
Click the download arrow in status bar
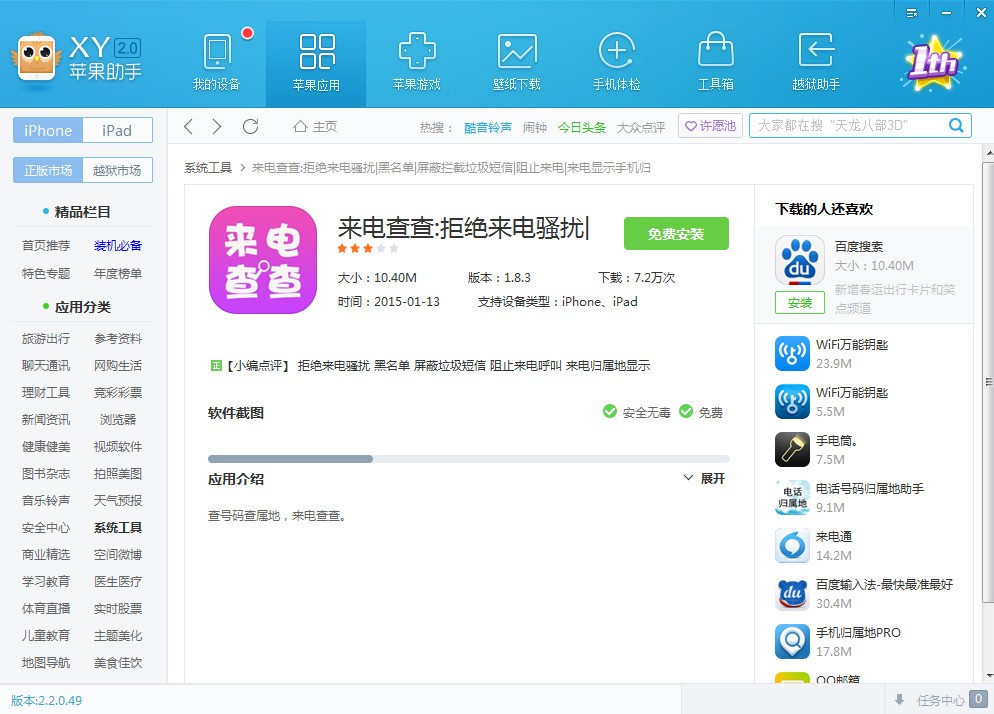[899, 699]
